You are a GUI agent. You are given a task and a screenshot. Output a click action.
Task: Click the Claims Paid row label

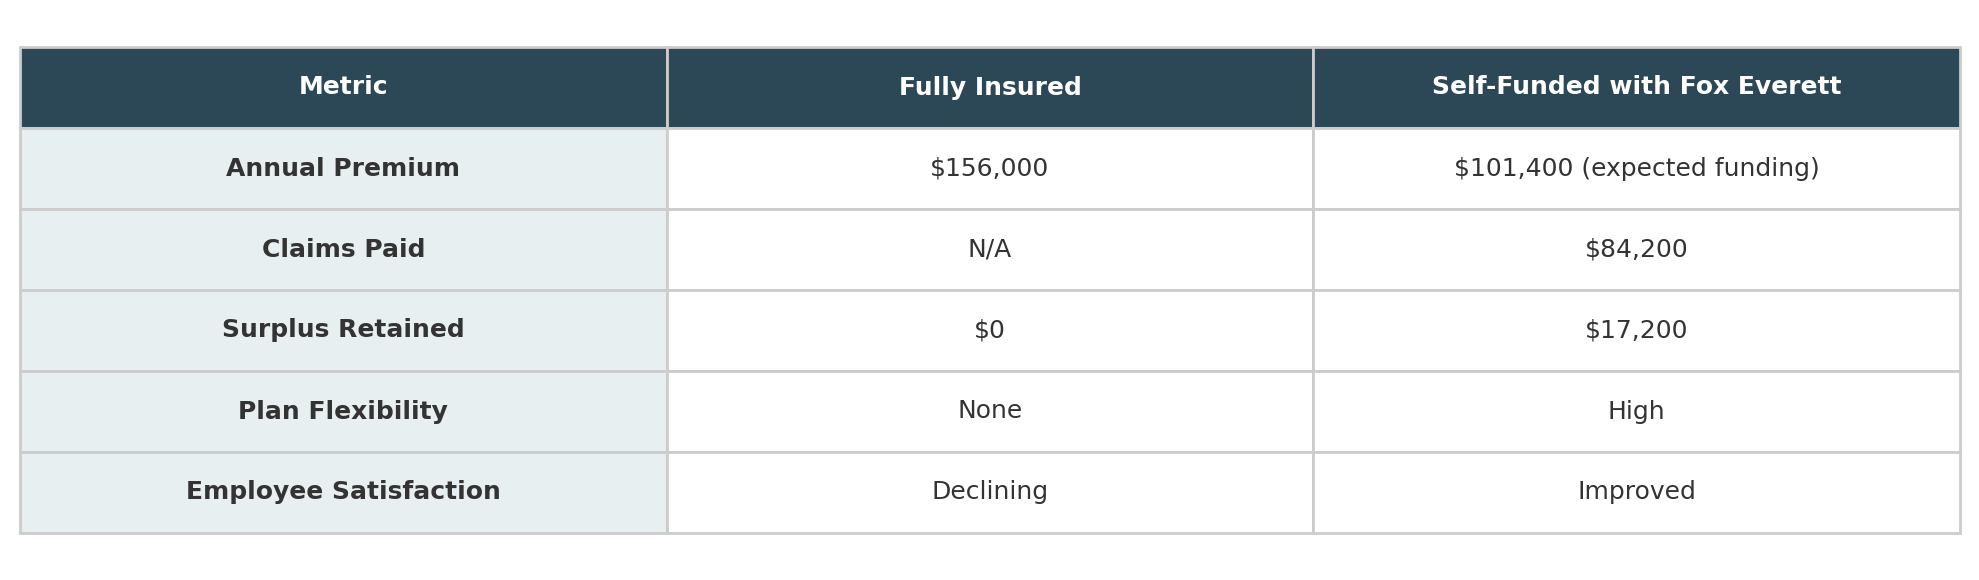343,250
